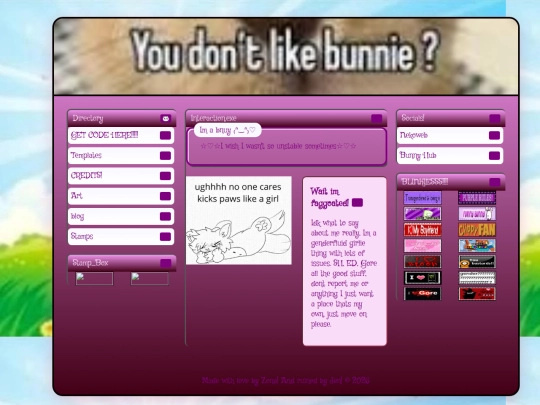
Task: Click the purple striped blinkie with green character
Action: coord(423,214)
